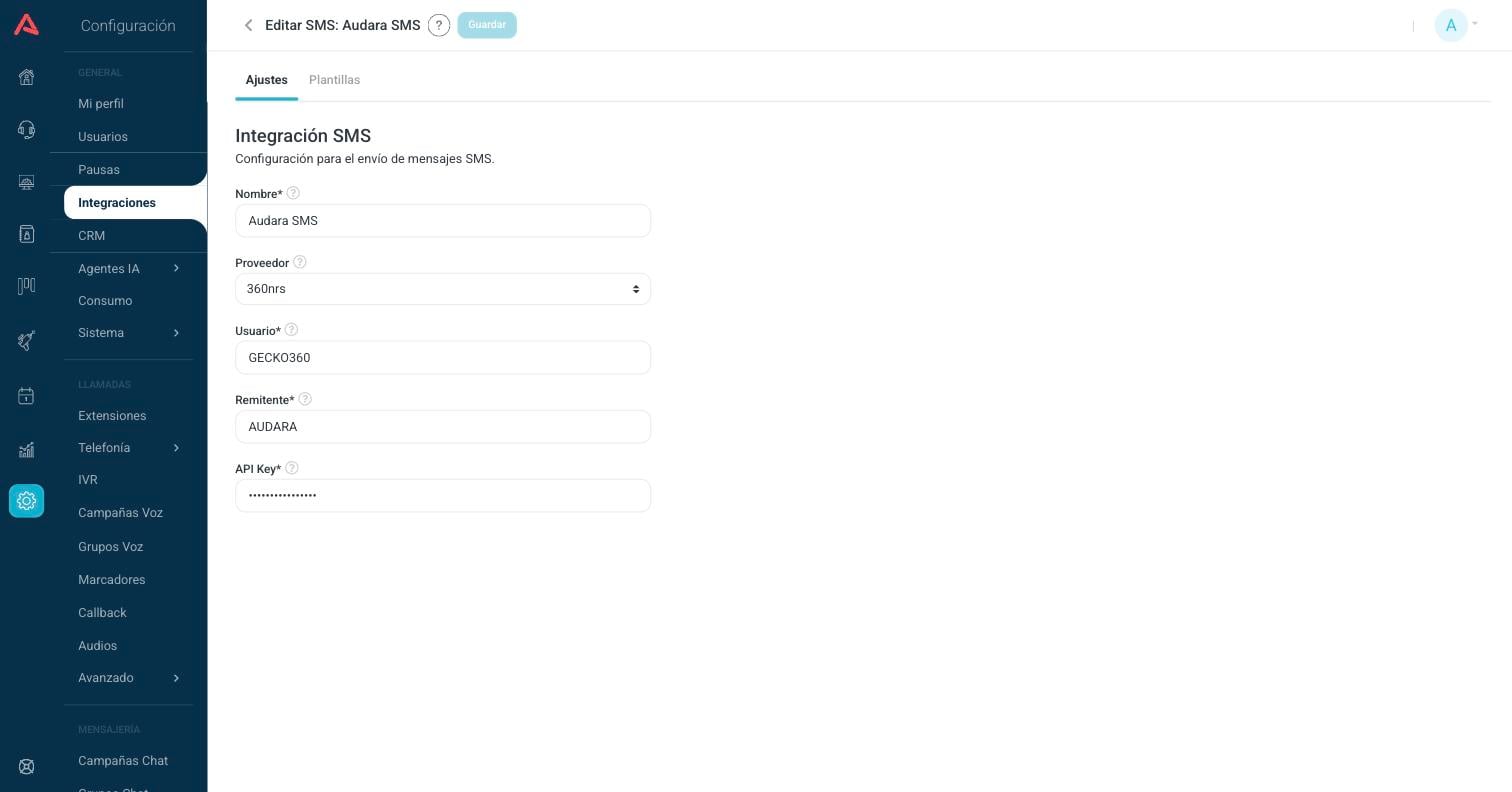This screenshot has width=1512, height=792.
Task: Click the masked API Key field
Action: 443,496
